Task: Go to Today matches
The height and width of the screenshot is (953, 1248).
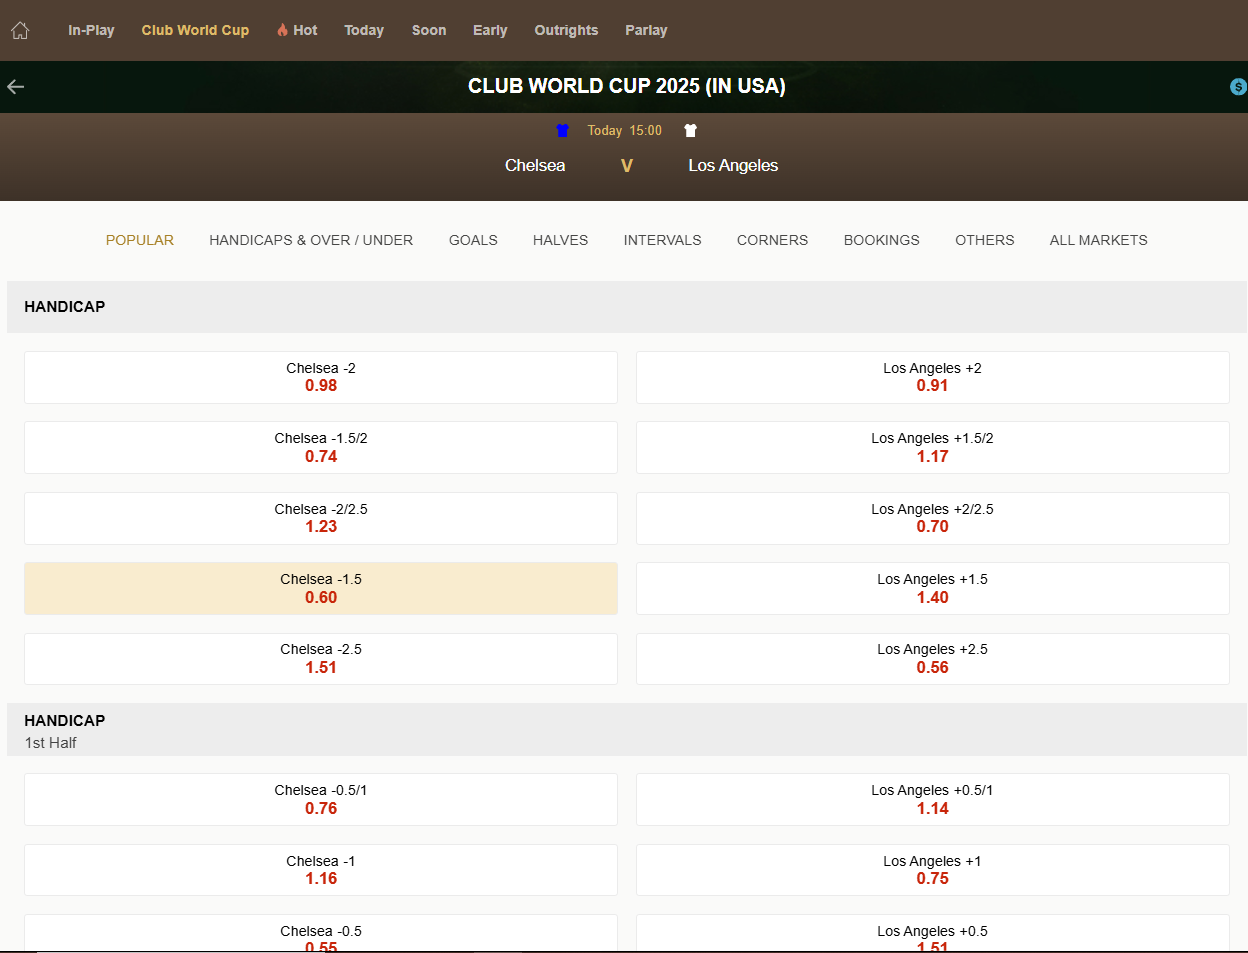Action: tap(364, 30)
